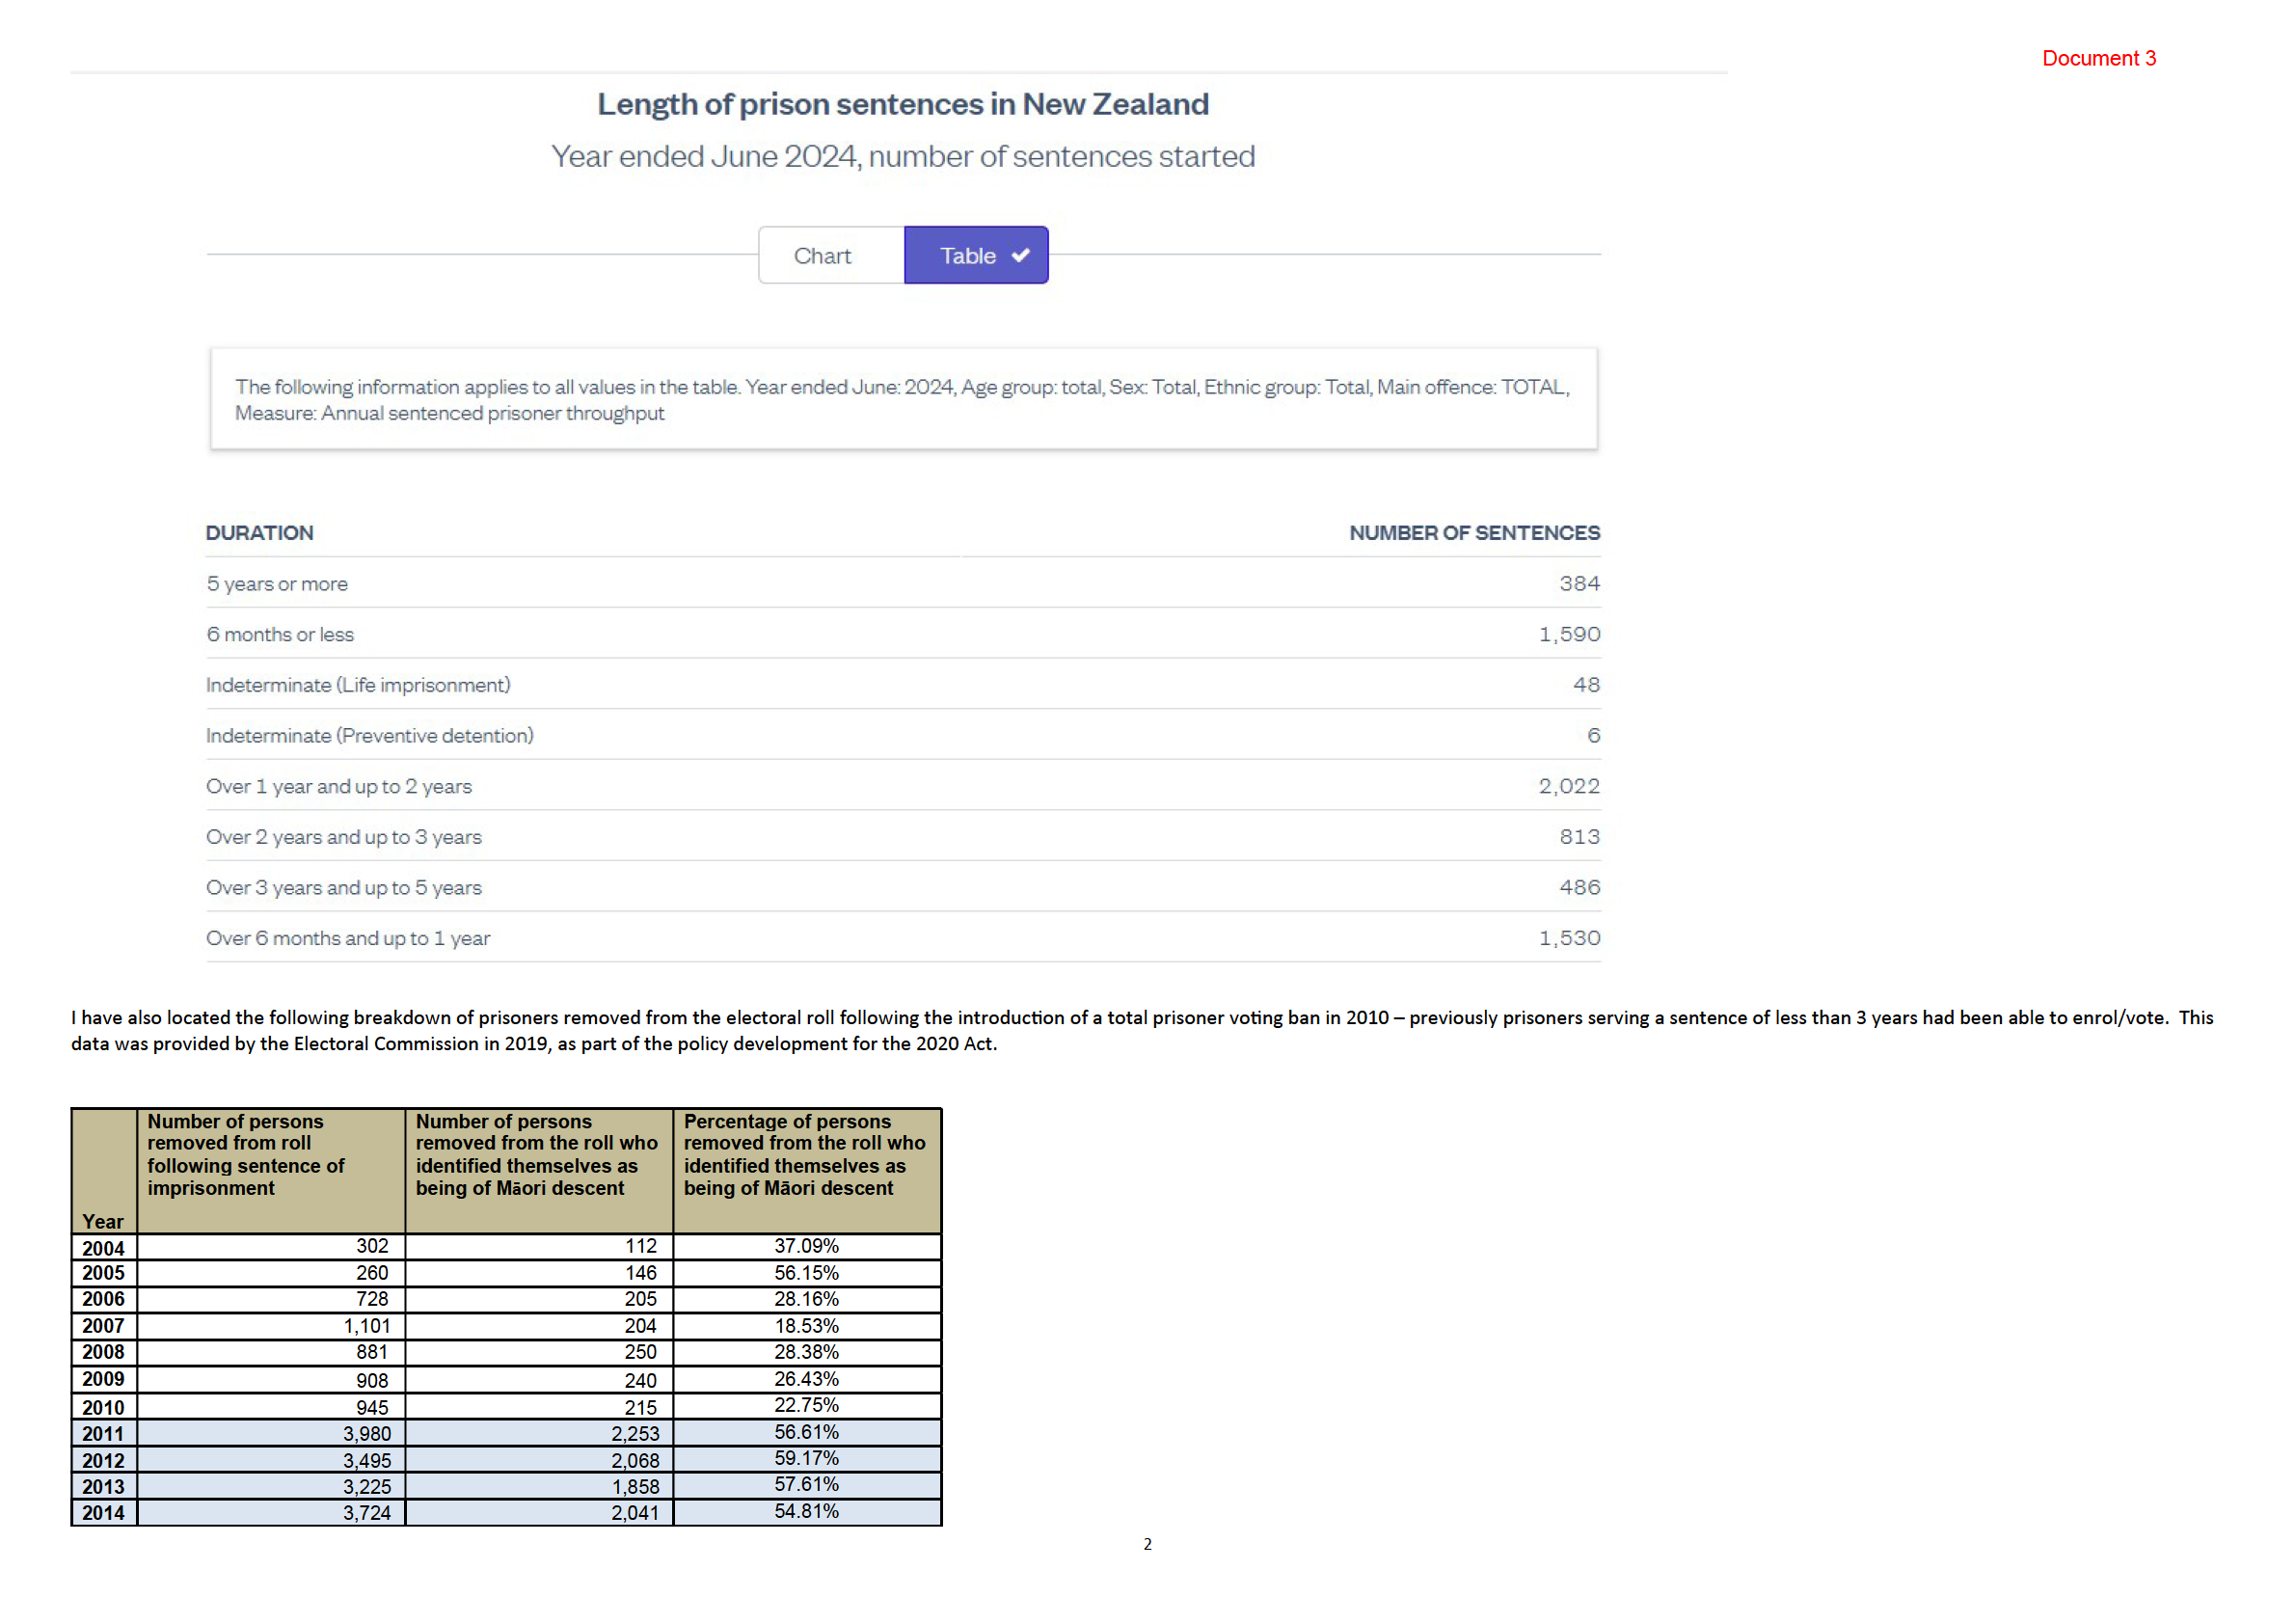Viewport: 2295px width, 1624px height.
Task: Click the information note box about table values
Action: pyautogui.click(x=903, y=399)
